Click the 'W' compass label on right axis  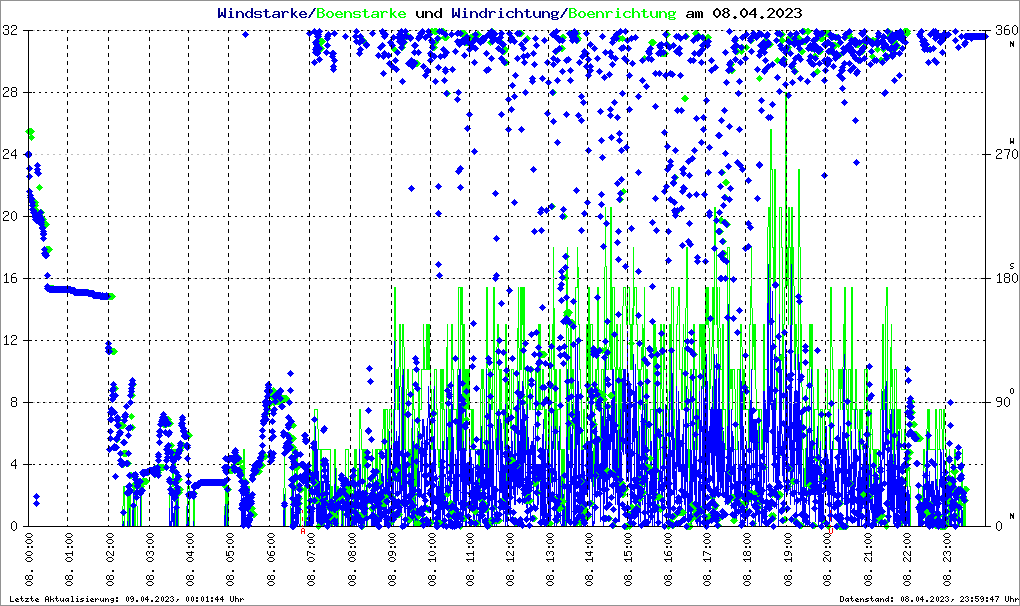(1012, 141)
